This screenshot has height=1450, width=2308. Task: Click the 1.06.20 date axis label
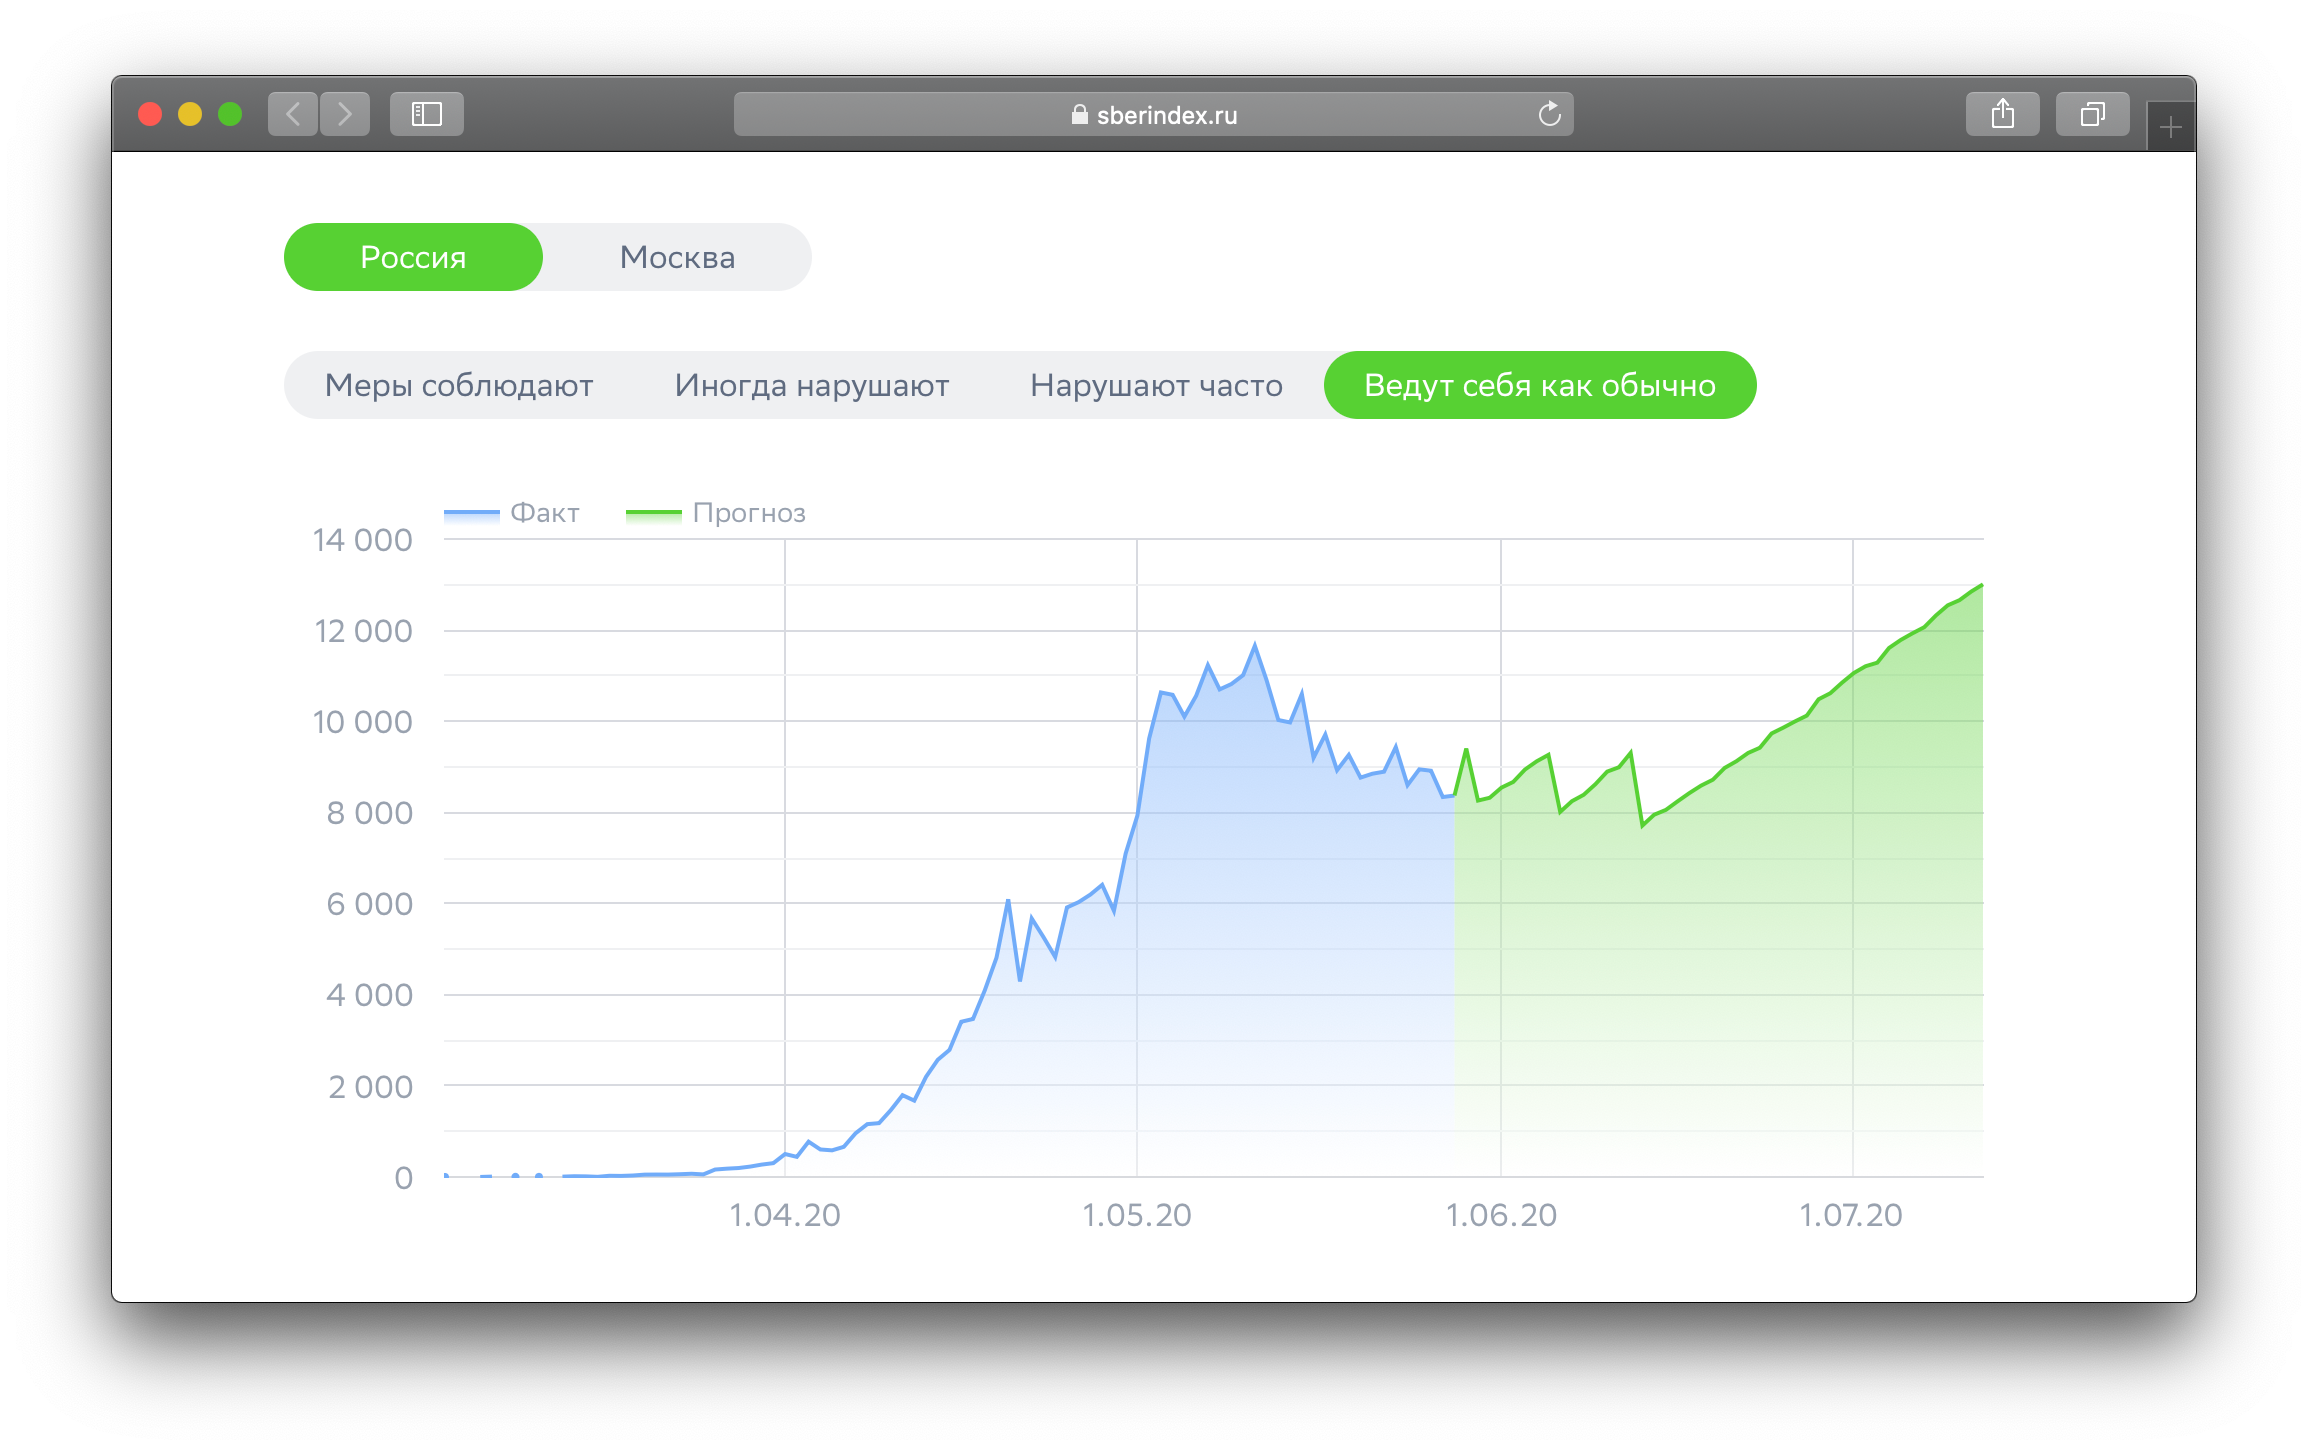coord(1500,1215)
